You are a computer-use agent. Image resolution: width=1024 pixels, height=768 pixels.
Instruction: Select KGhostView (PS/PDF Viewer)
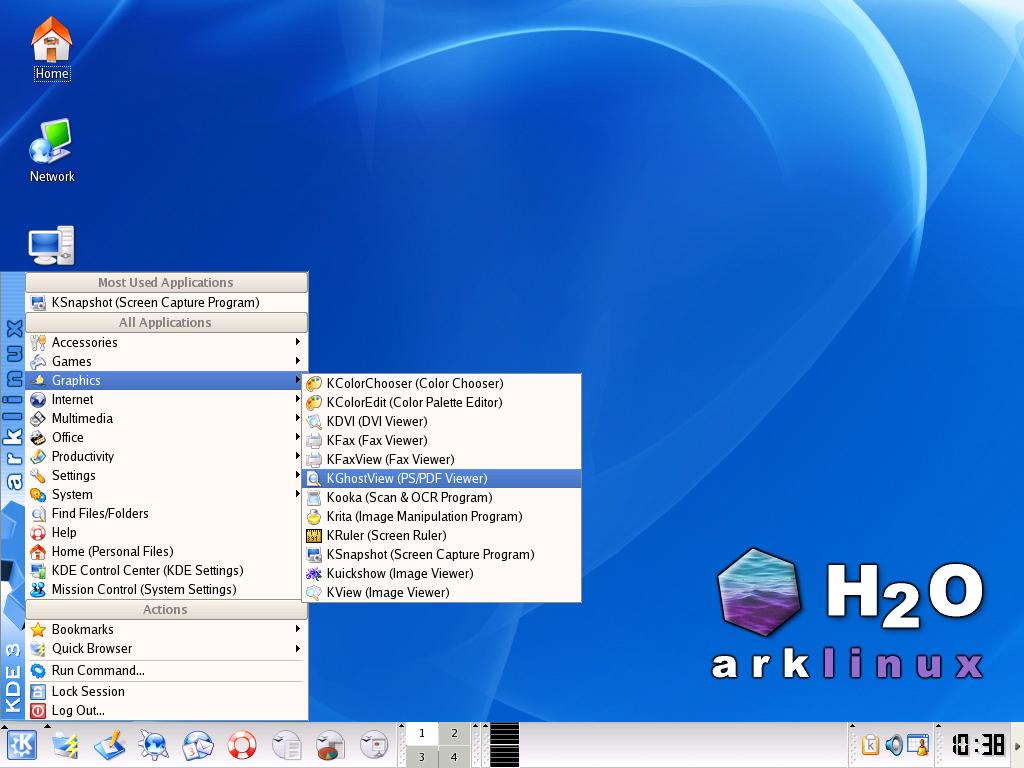(x=442, y=478)
